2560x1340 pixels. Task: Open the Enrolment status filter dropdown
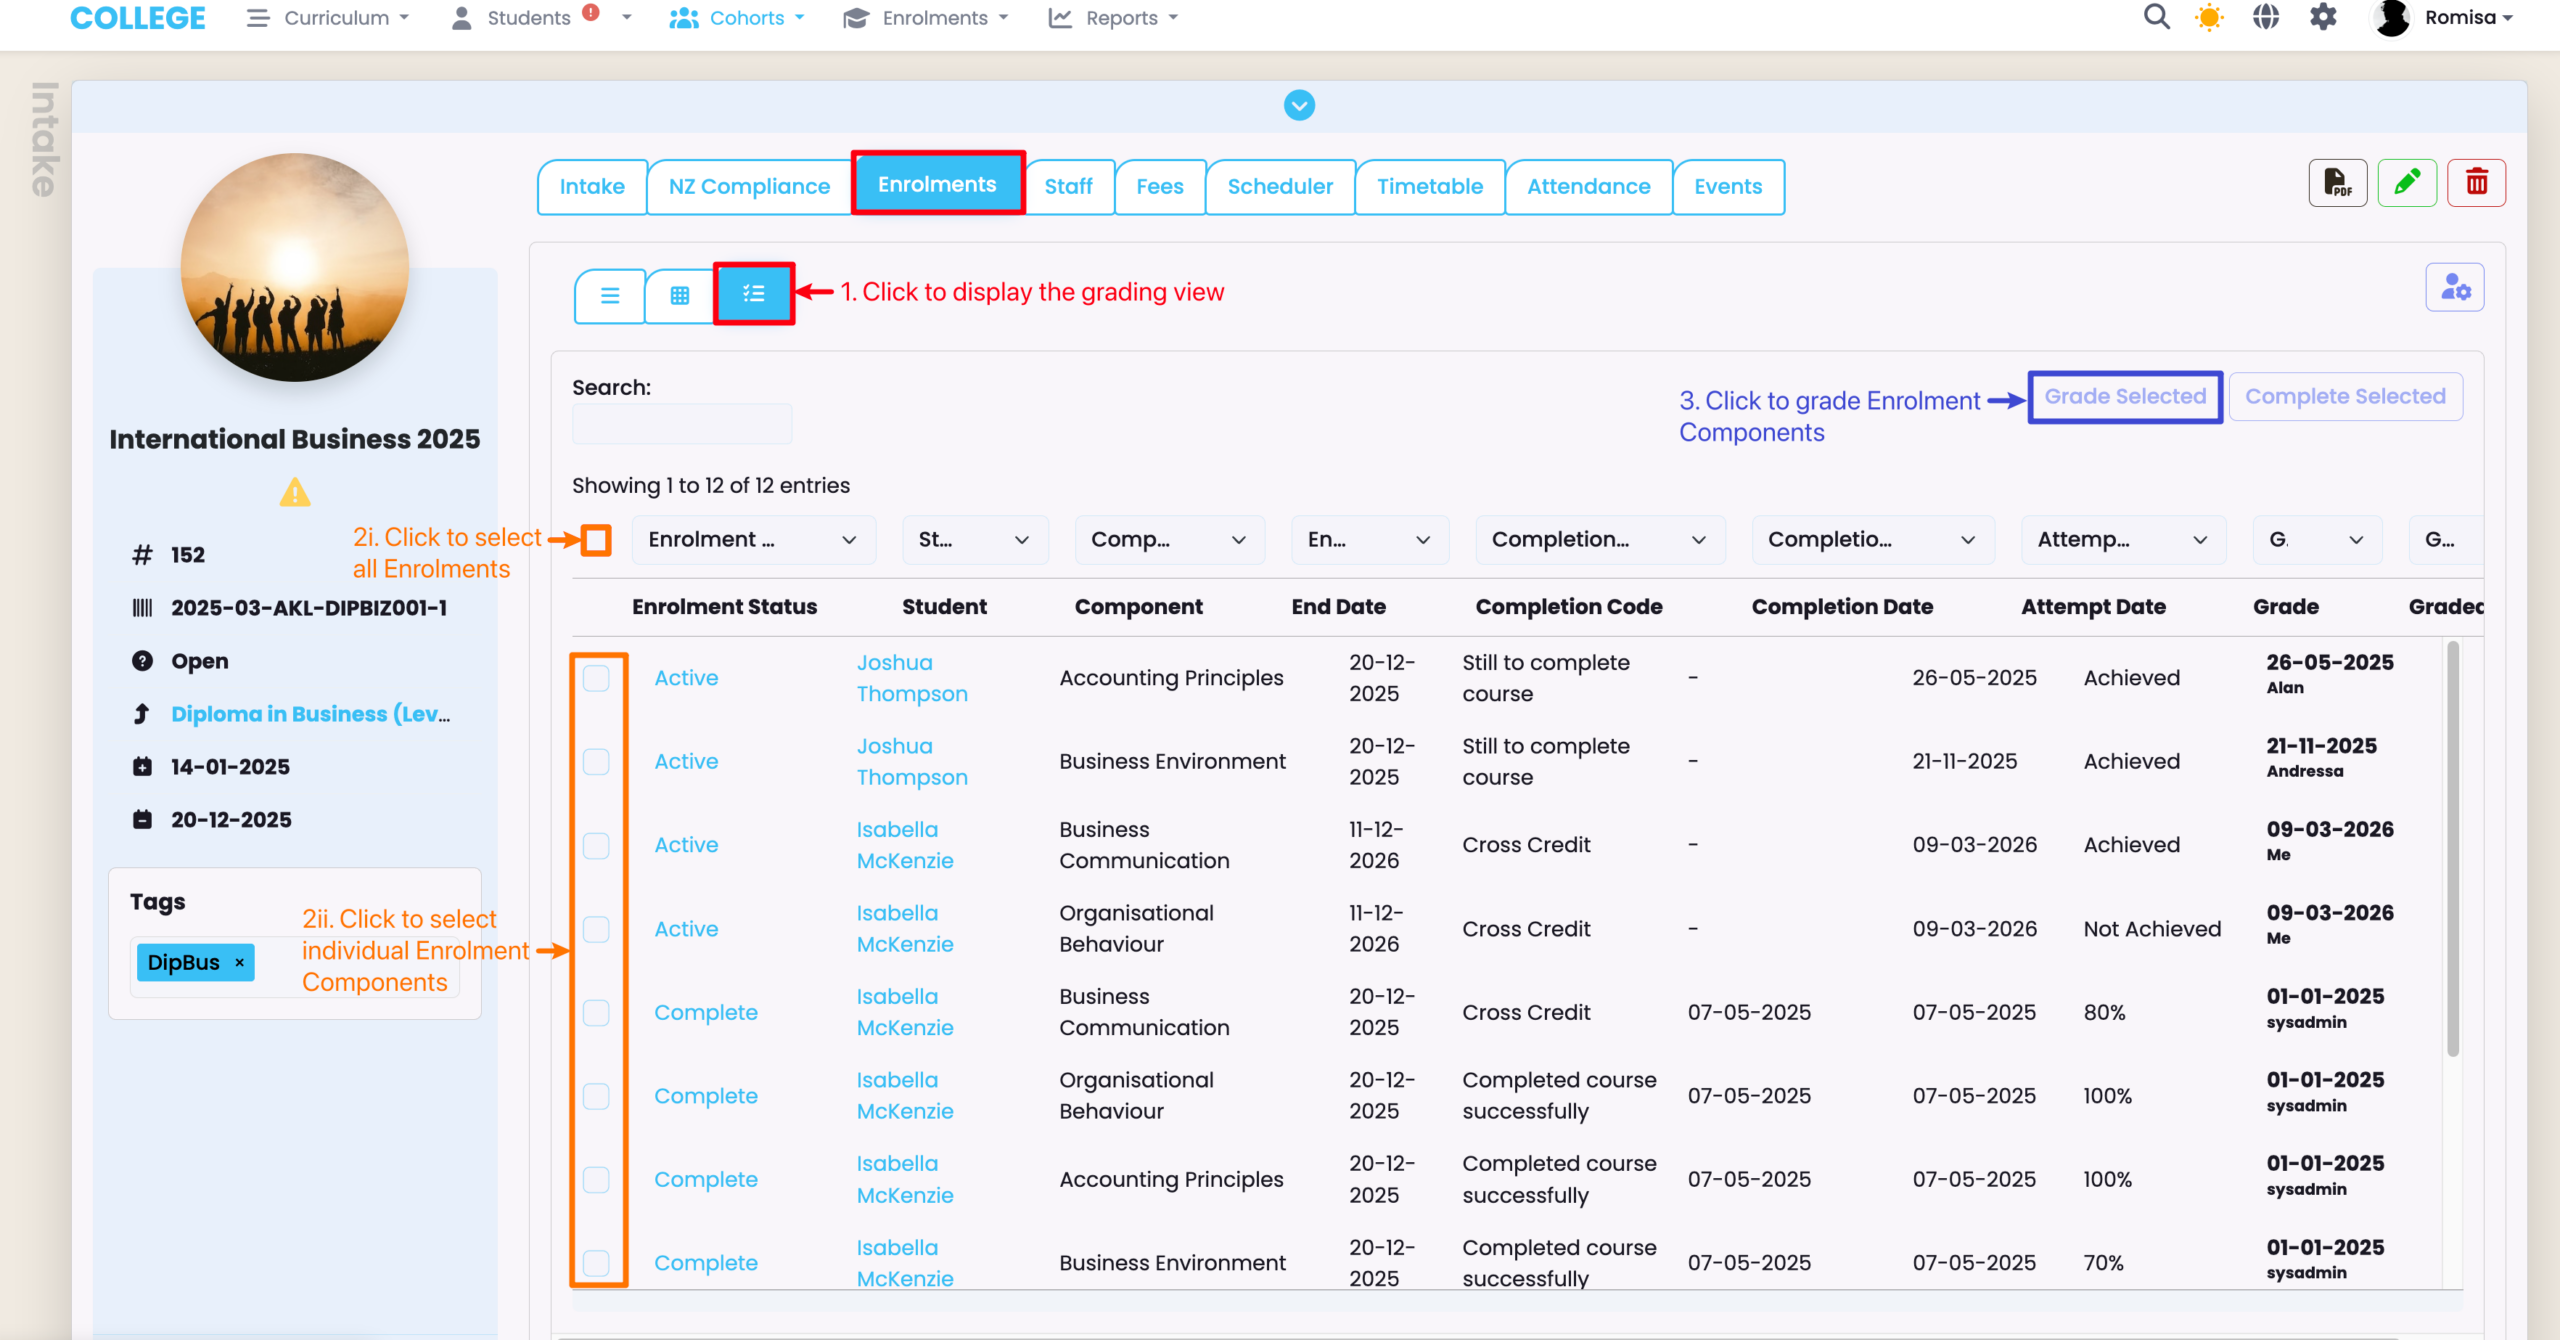click(x=752, y=540)
